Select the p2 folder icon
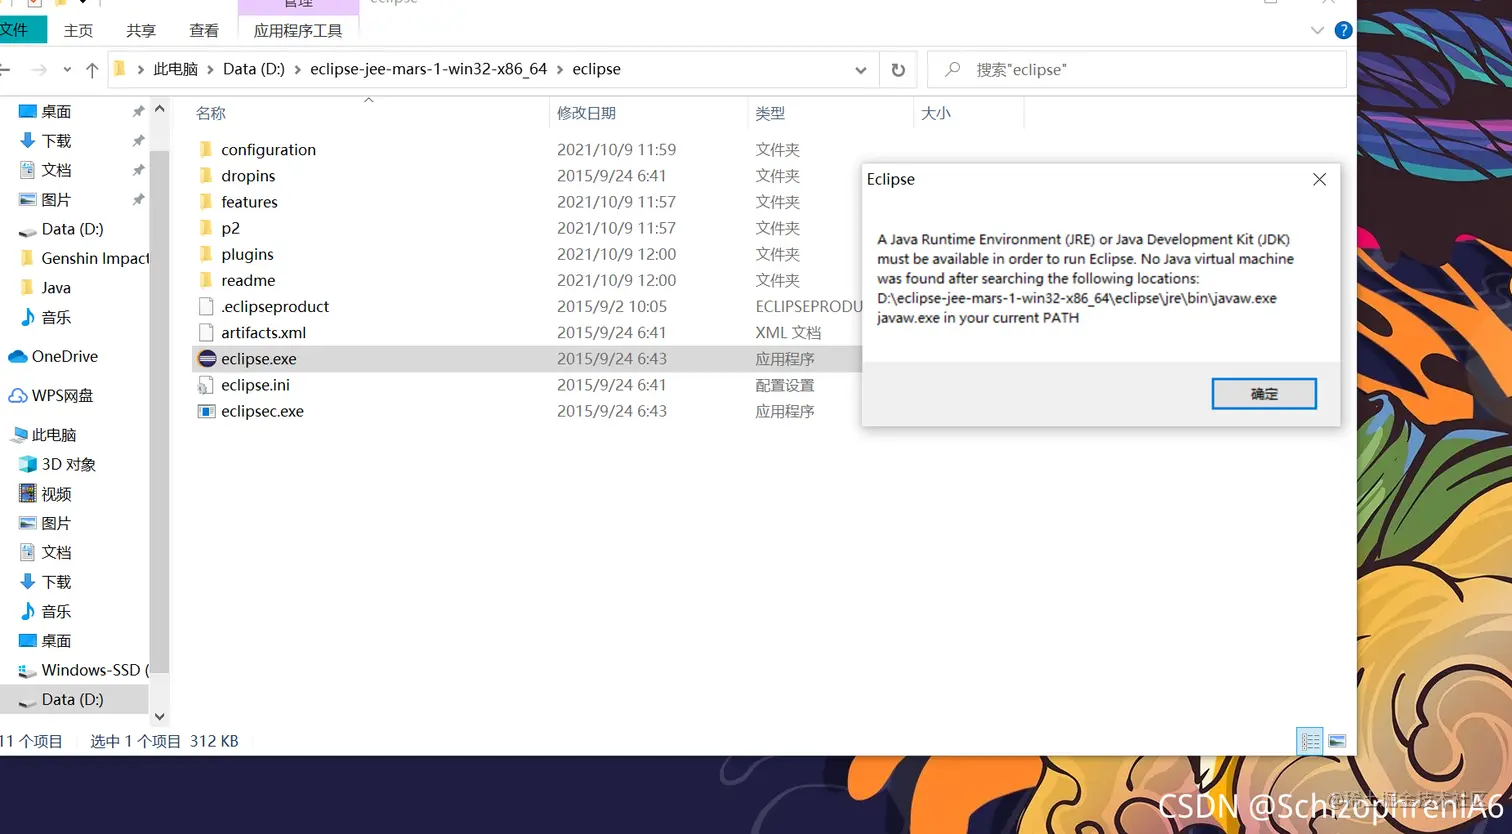This screenshot has height=834, width=1512. [x=206, y=228]
